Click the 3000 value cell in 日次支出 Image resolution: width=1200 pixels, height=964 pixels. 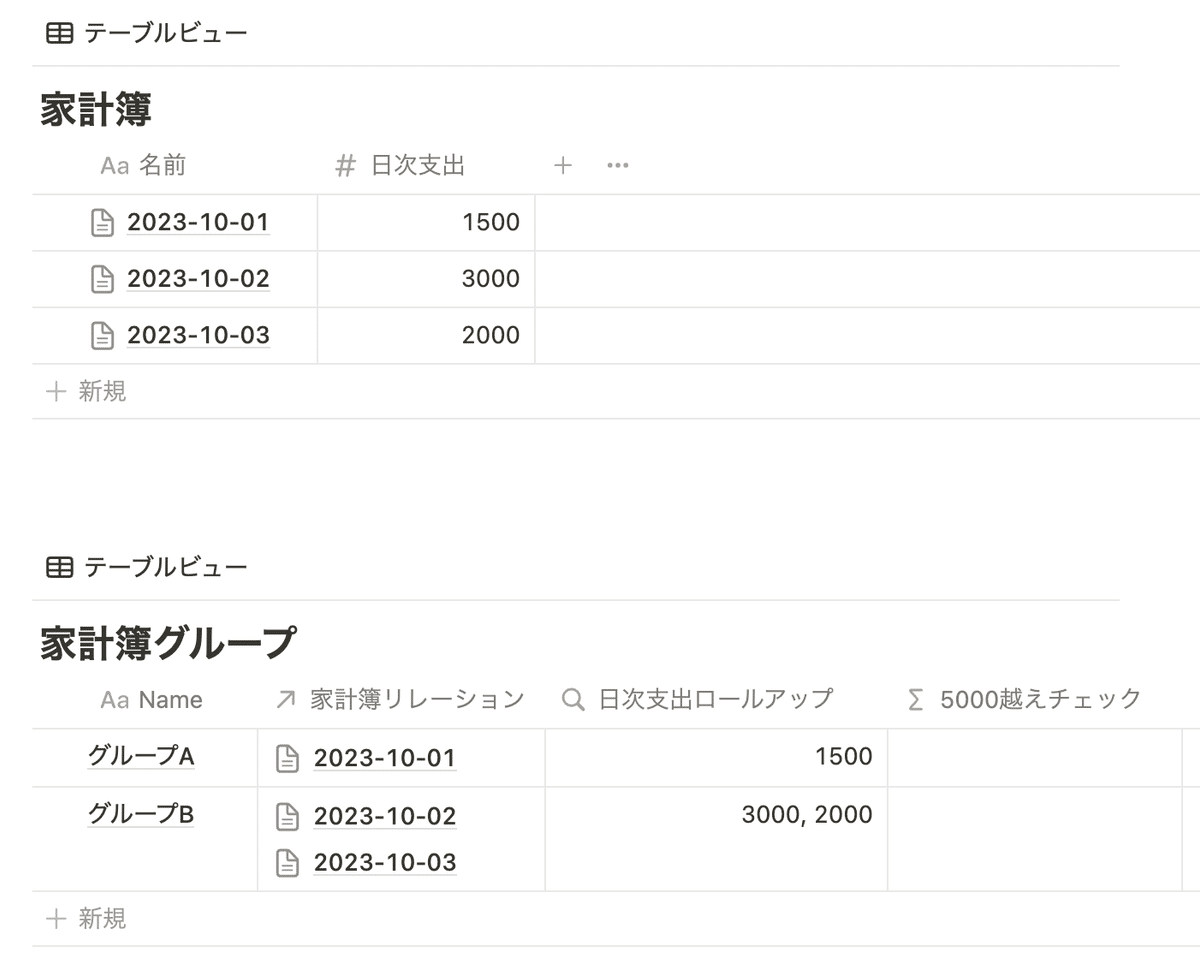point(426,279)
